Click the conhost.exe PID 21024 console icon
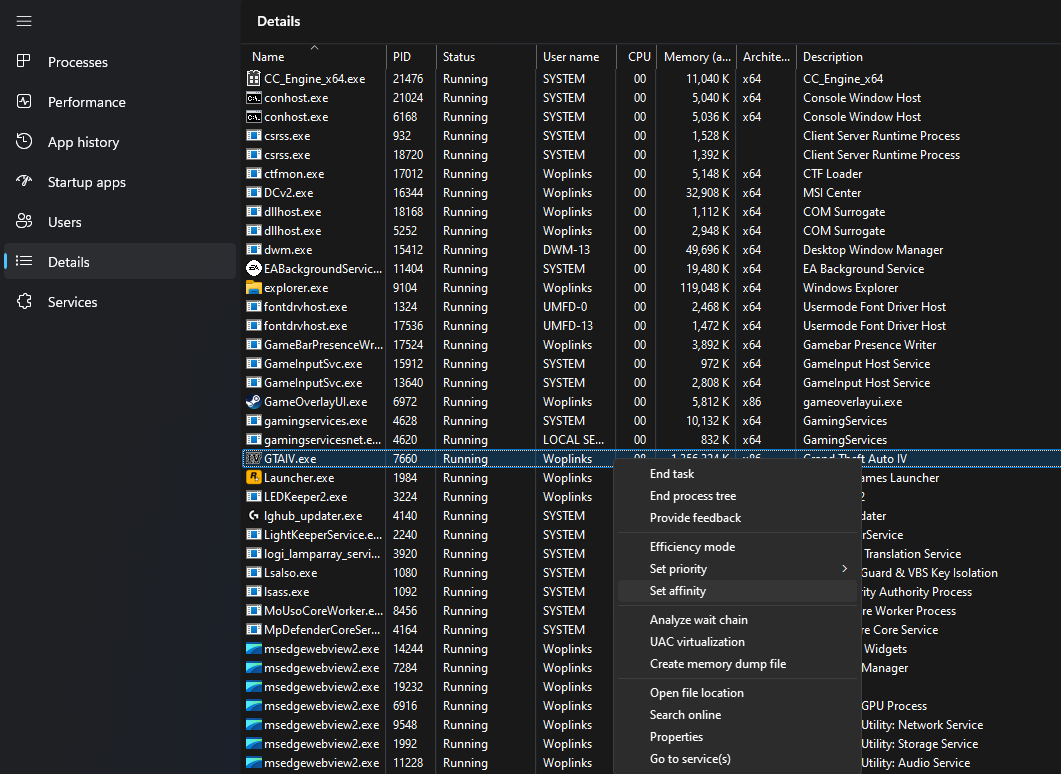Viewport: 1061px width, 774px height. point(253,97)
